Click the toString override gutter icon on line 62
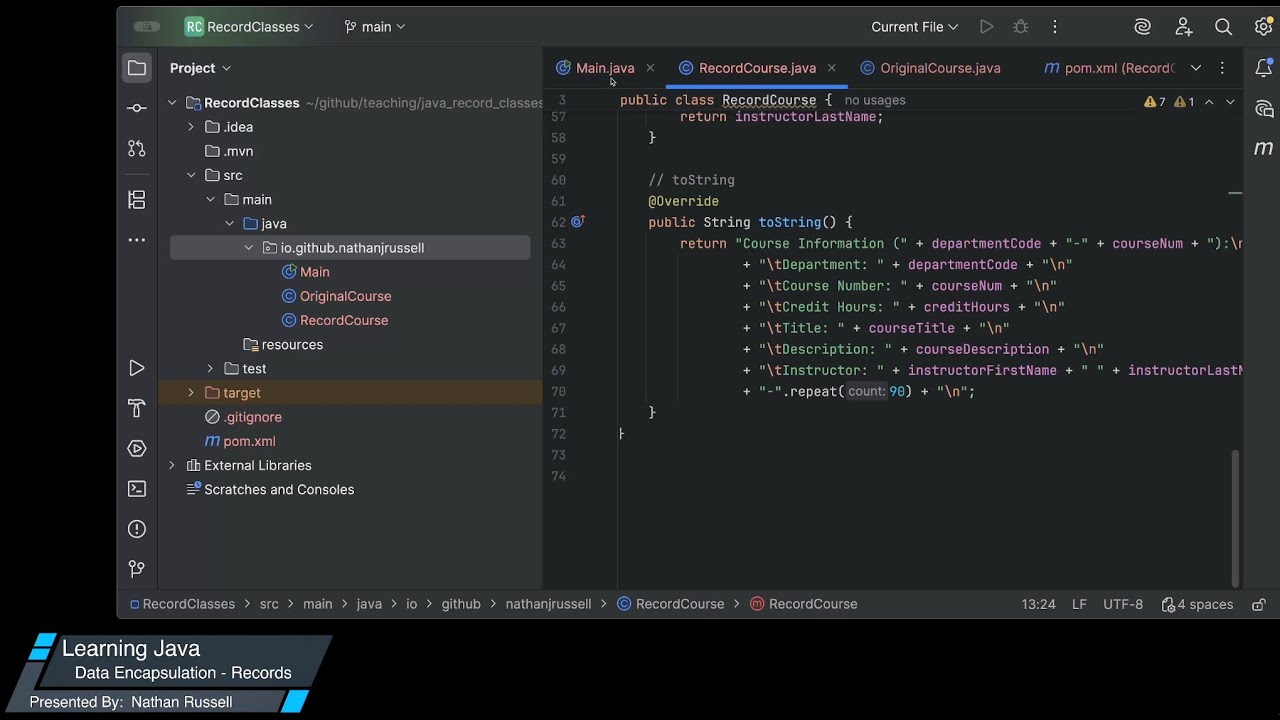The height and width of the screenshot is (720, 1280). click(578, 222)
